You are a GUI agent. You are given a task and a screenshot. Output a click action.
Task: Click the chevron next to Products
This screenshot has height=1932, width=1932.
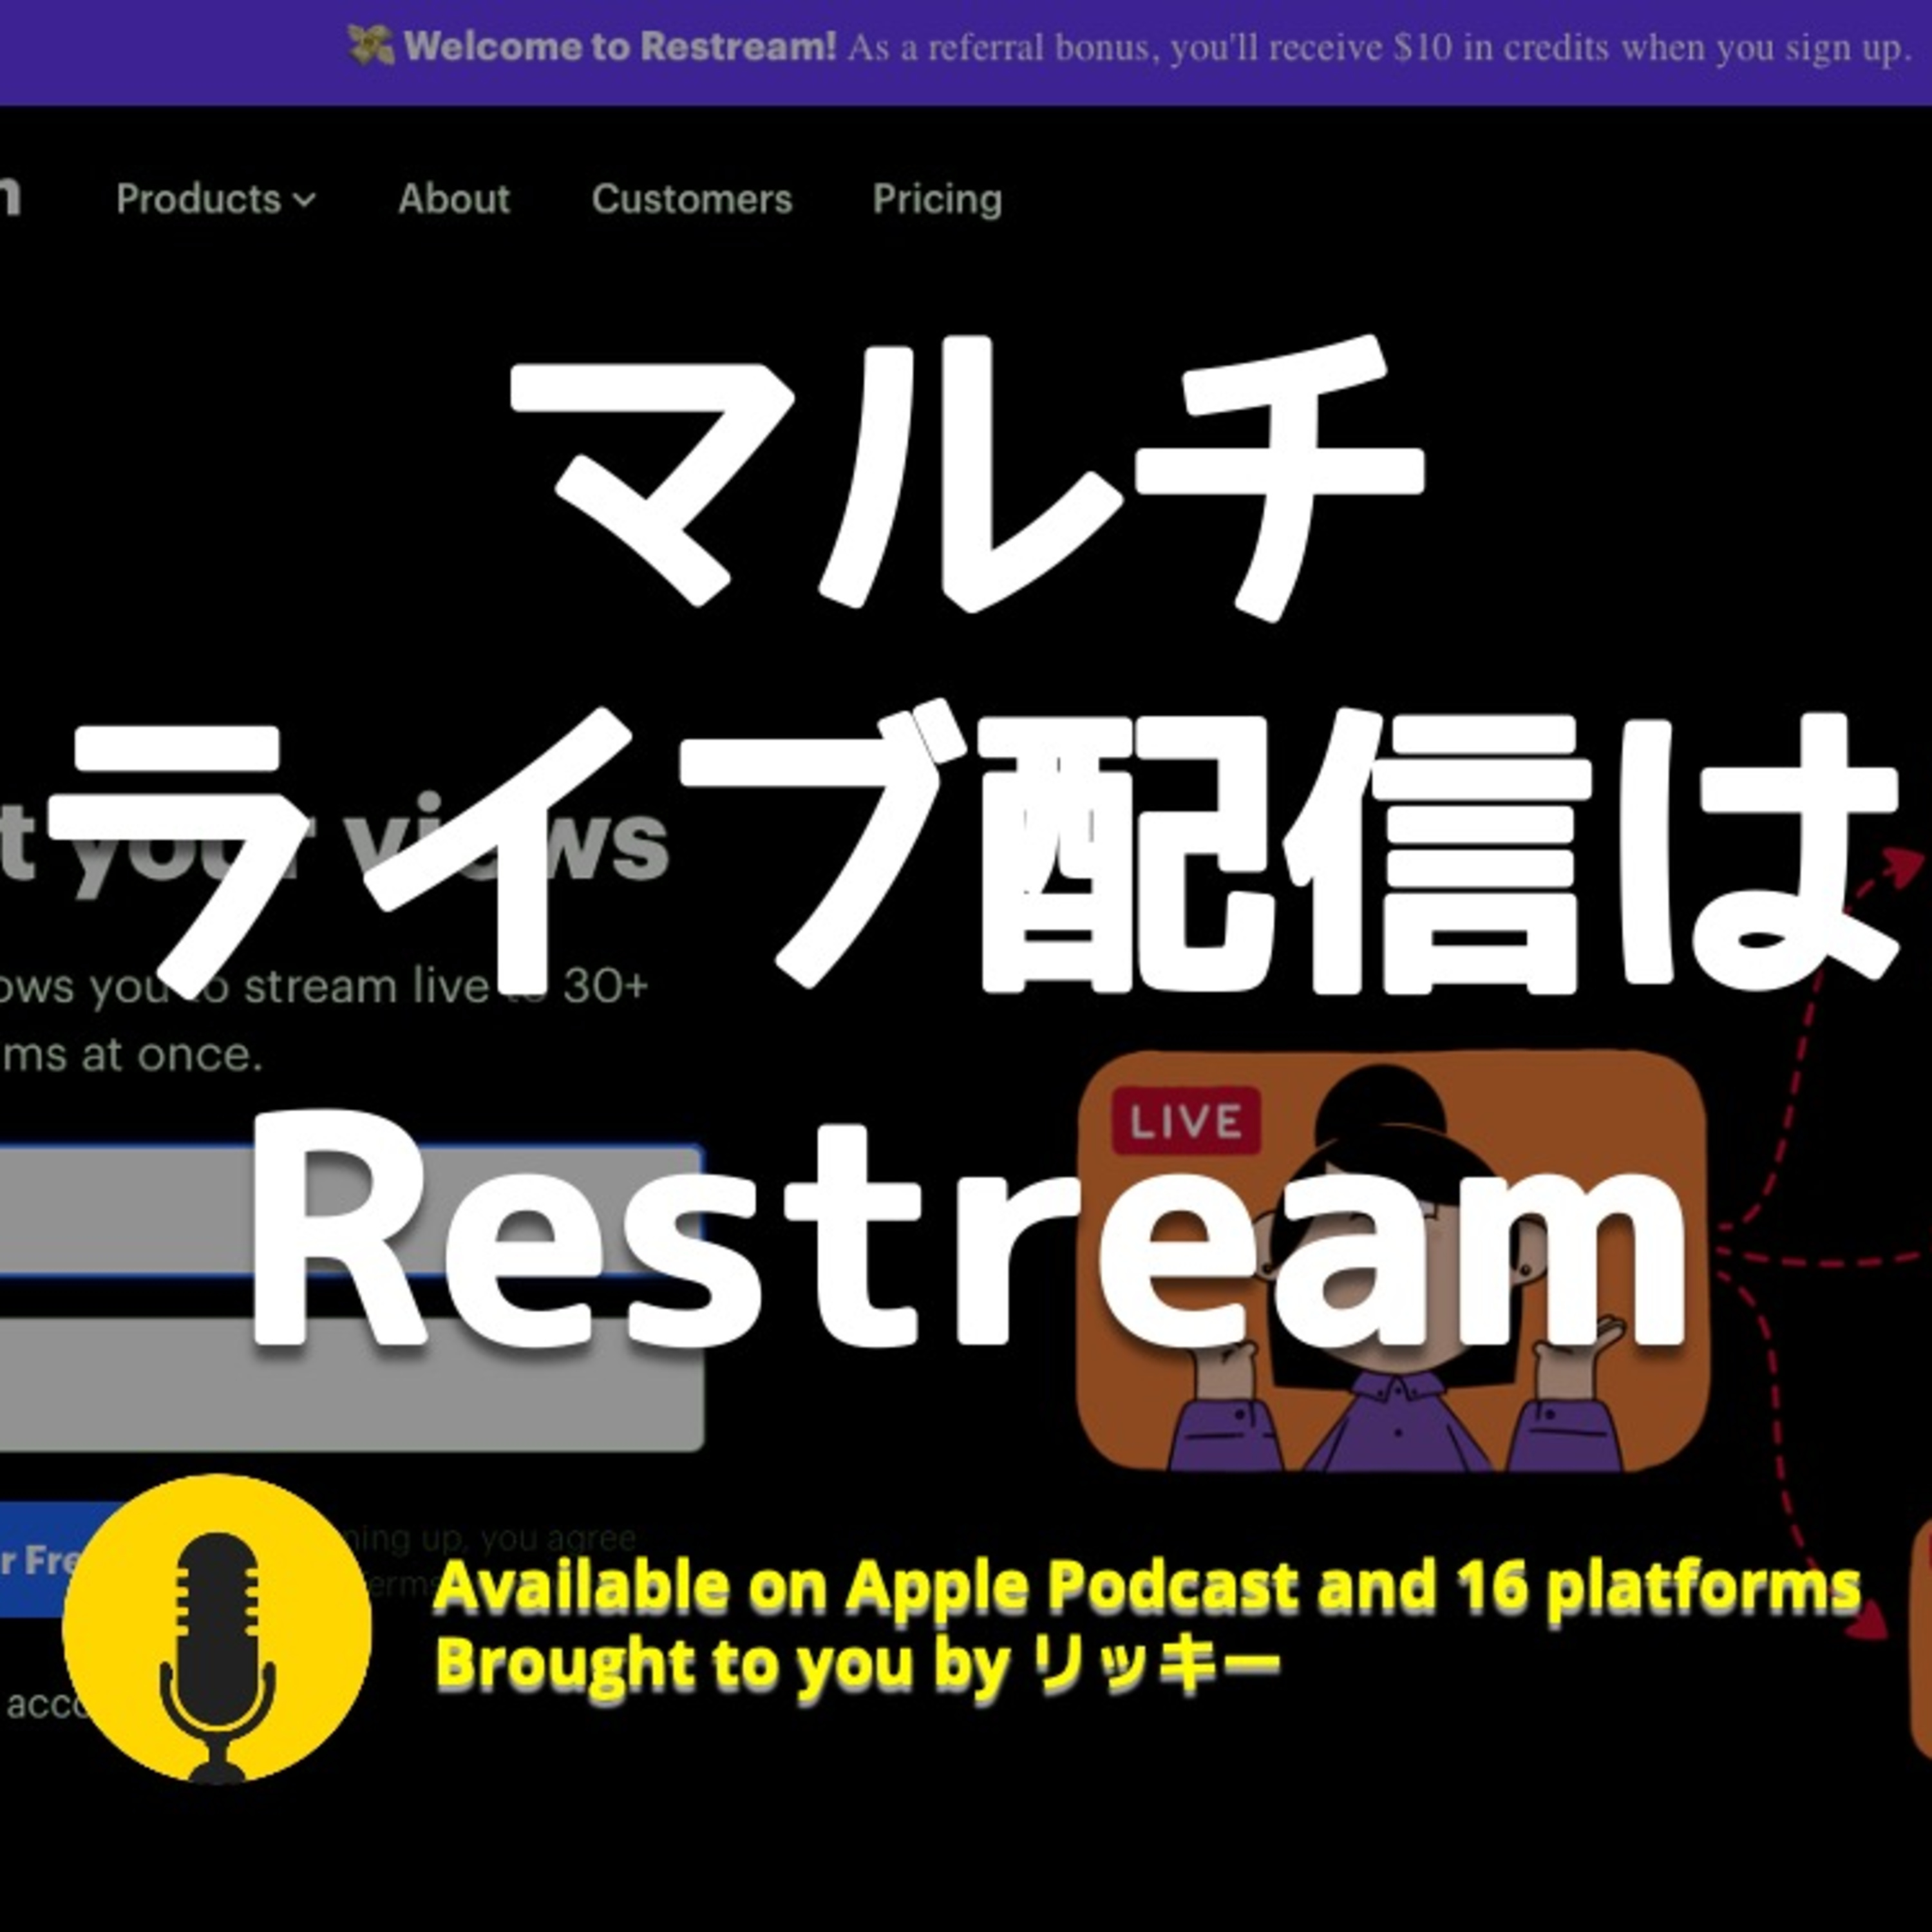pos(304,201)
